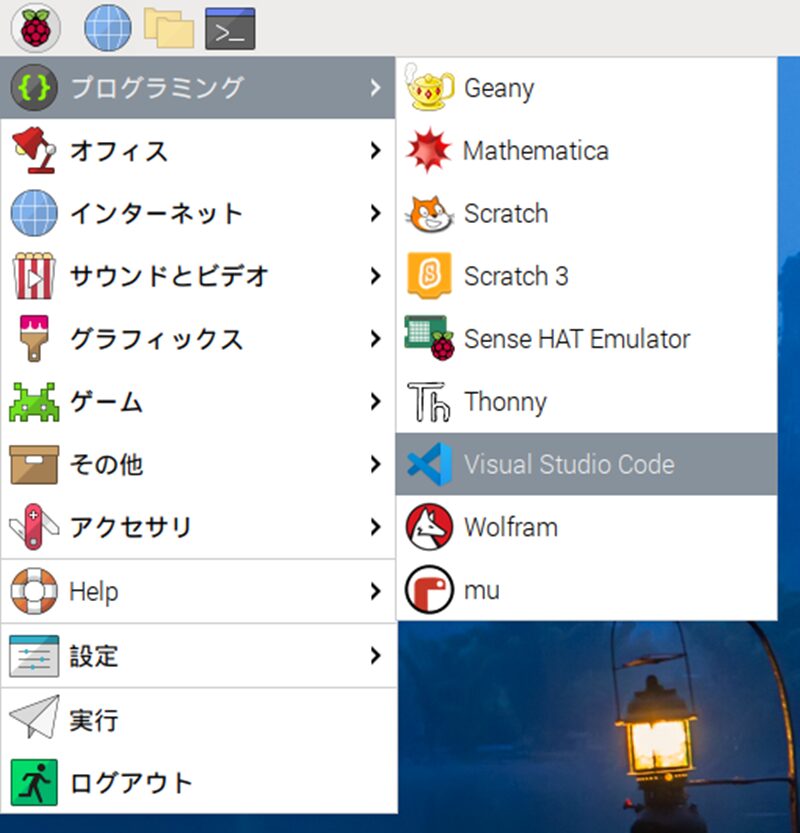
Task: Expand the グラフィックス submenu arrow
Action: pos(376,338)
